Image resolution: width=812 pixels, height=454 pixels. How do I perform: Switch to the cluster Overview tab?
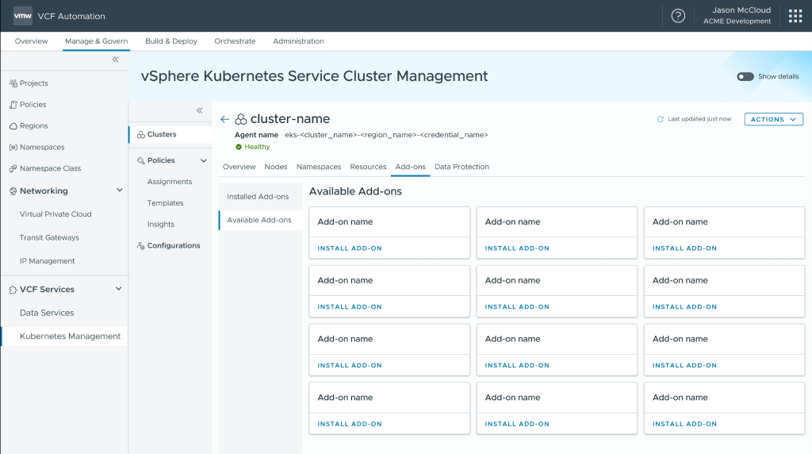pyautogui.click(x=239, y=167)
